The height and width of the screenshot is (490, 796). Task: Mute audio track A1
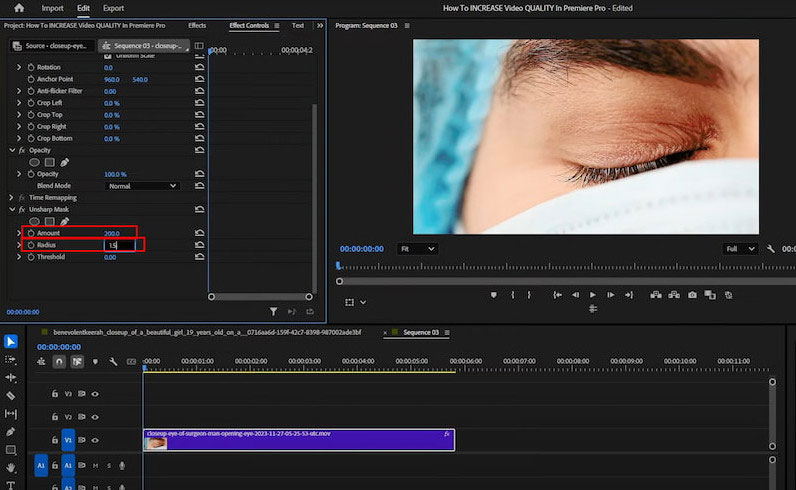[95, 465]
